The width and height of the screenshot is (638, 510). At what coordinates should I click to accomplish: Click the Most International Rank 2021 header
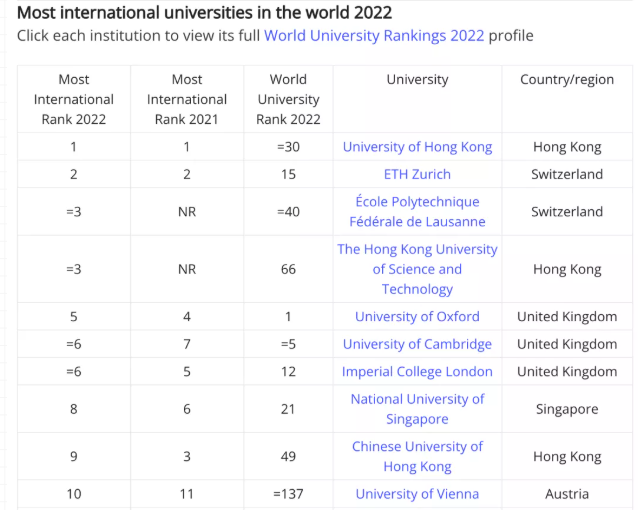pyautogui.click(x=187, y=99)
